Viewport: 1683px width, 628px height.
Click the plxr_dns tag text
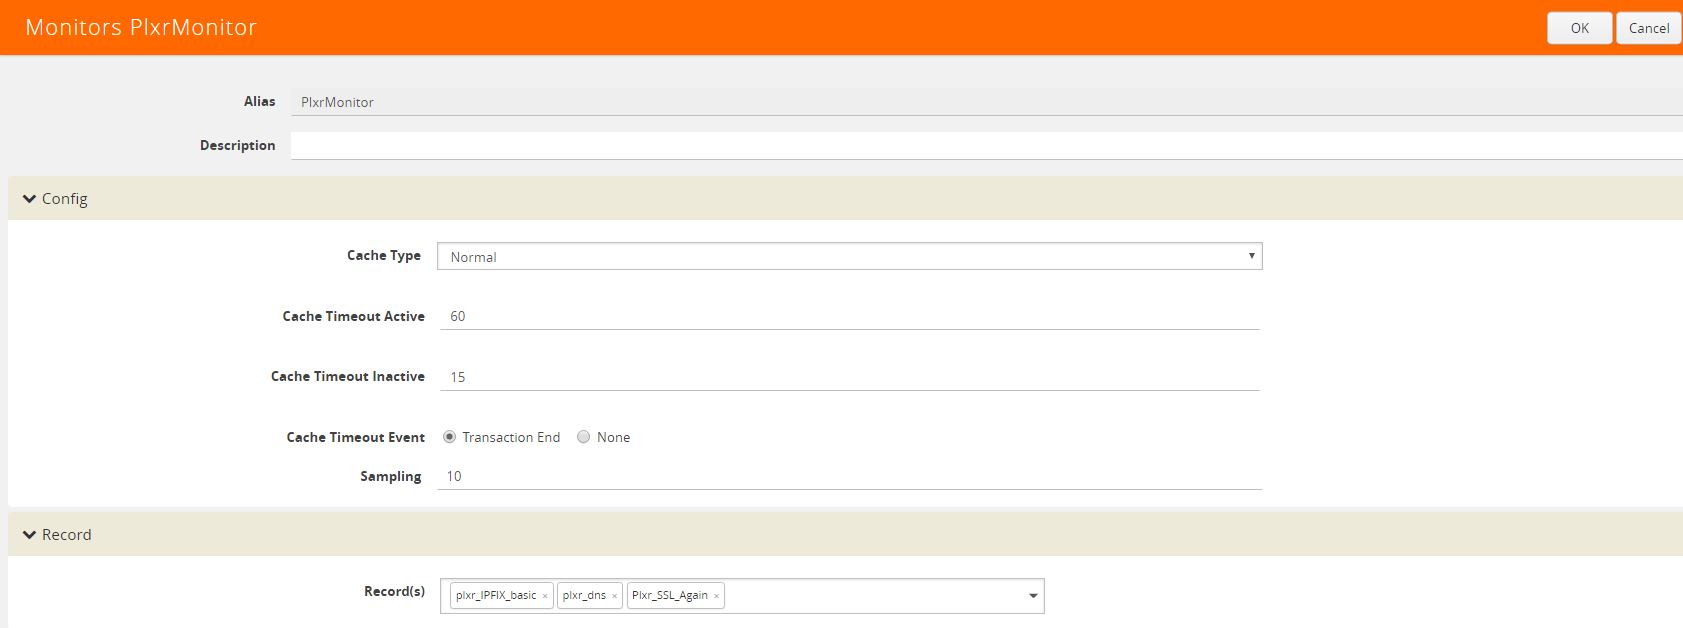pyautogui.click(x=584, y=595)
